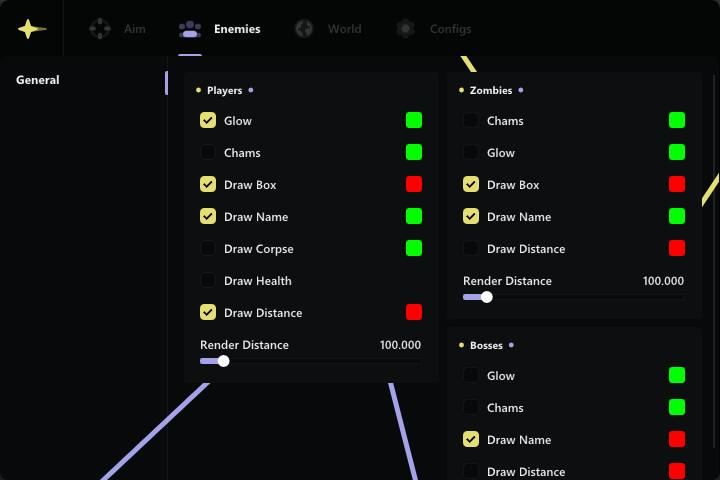Open the Aim tab

[x=134, y=29]
